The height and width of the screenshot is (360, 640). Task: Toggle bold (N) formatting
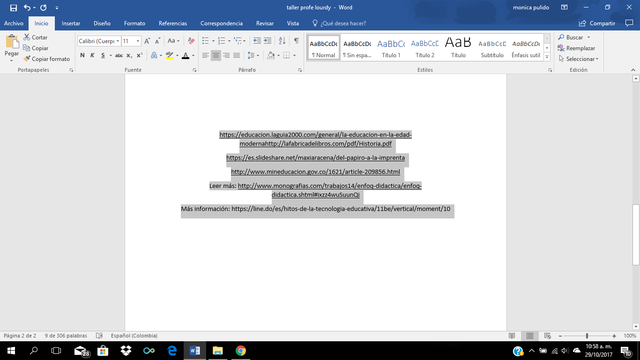tap(82, 56)
